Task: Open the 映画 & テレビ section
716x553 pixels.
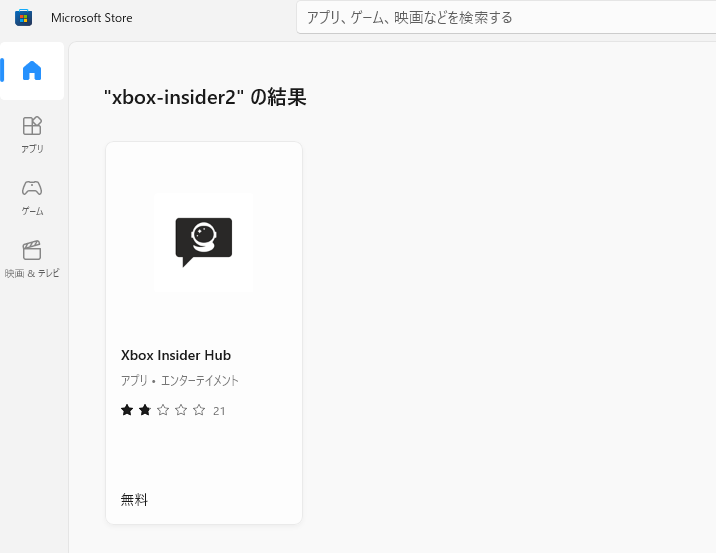Action: (x=32, y=259)
